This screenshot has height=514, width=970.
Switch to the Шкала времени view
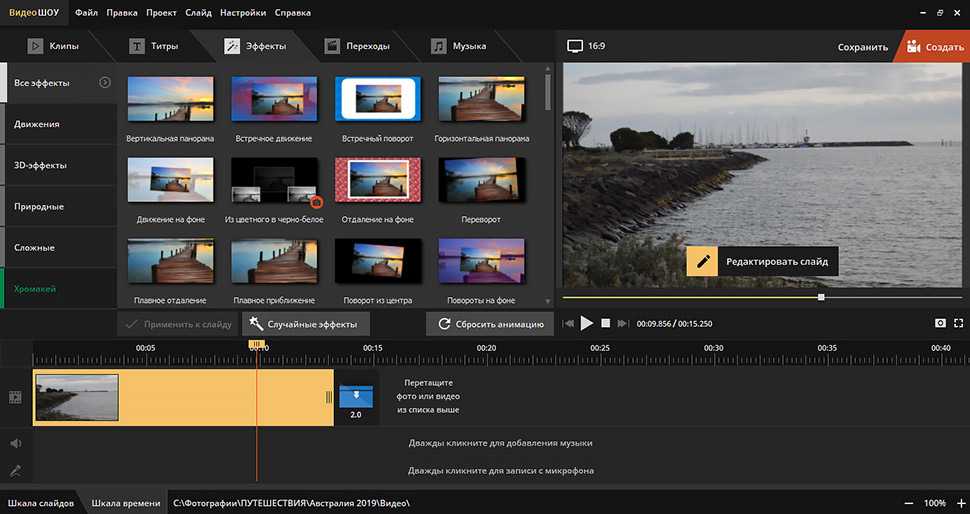tap(125, 503)
